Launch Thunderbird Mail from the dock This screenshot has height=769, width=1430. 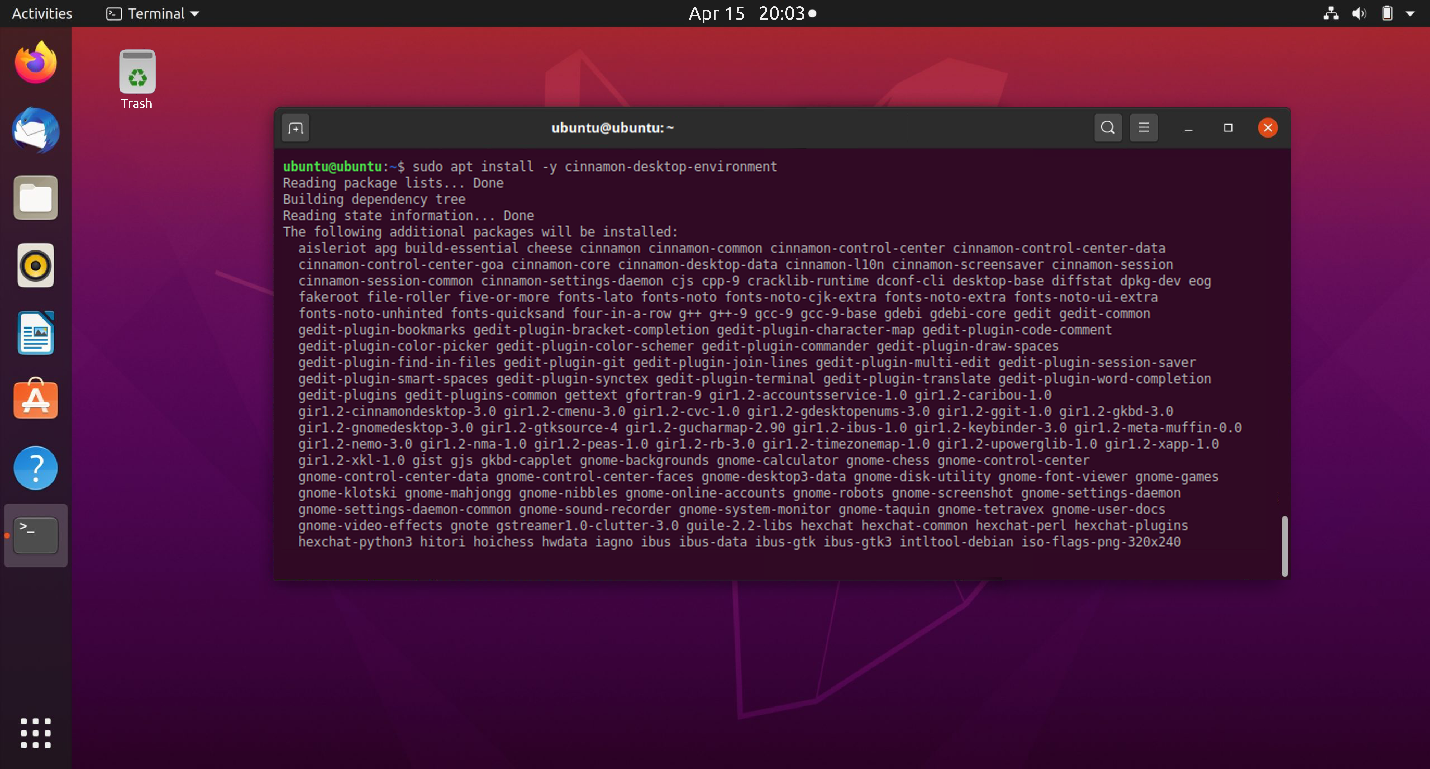click(36, 131)
